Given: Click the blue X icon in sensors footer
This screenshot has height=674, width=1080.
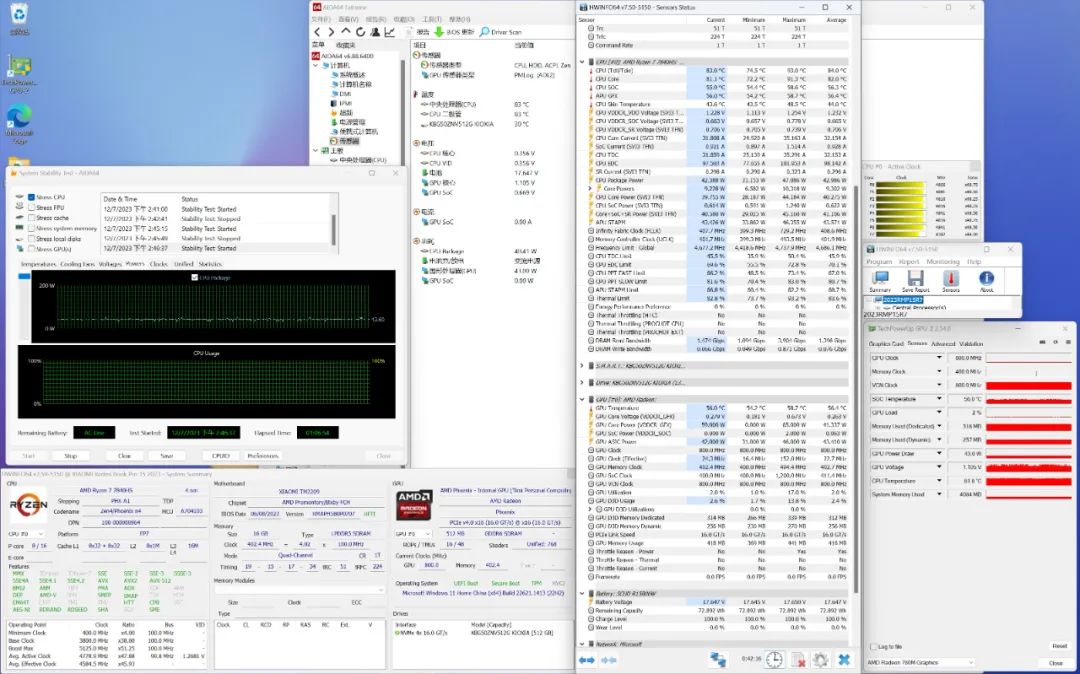Looking at the screenshot, I should (x=844, y=660).
